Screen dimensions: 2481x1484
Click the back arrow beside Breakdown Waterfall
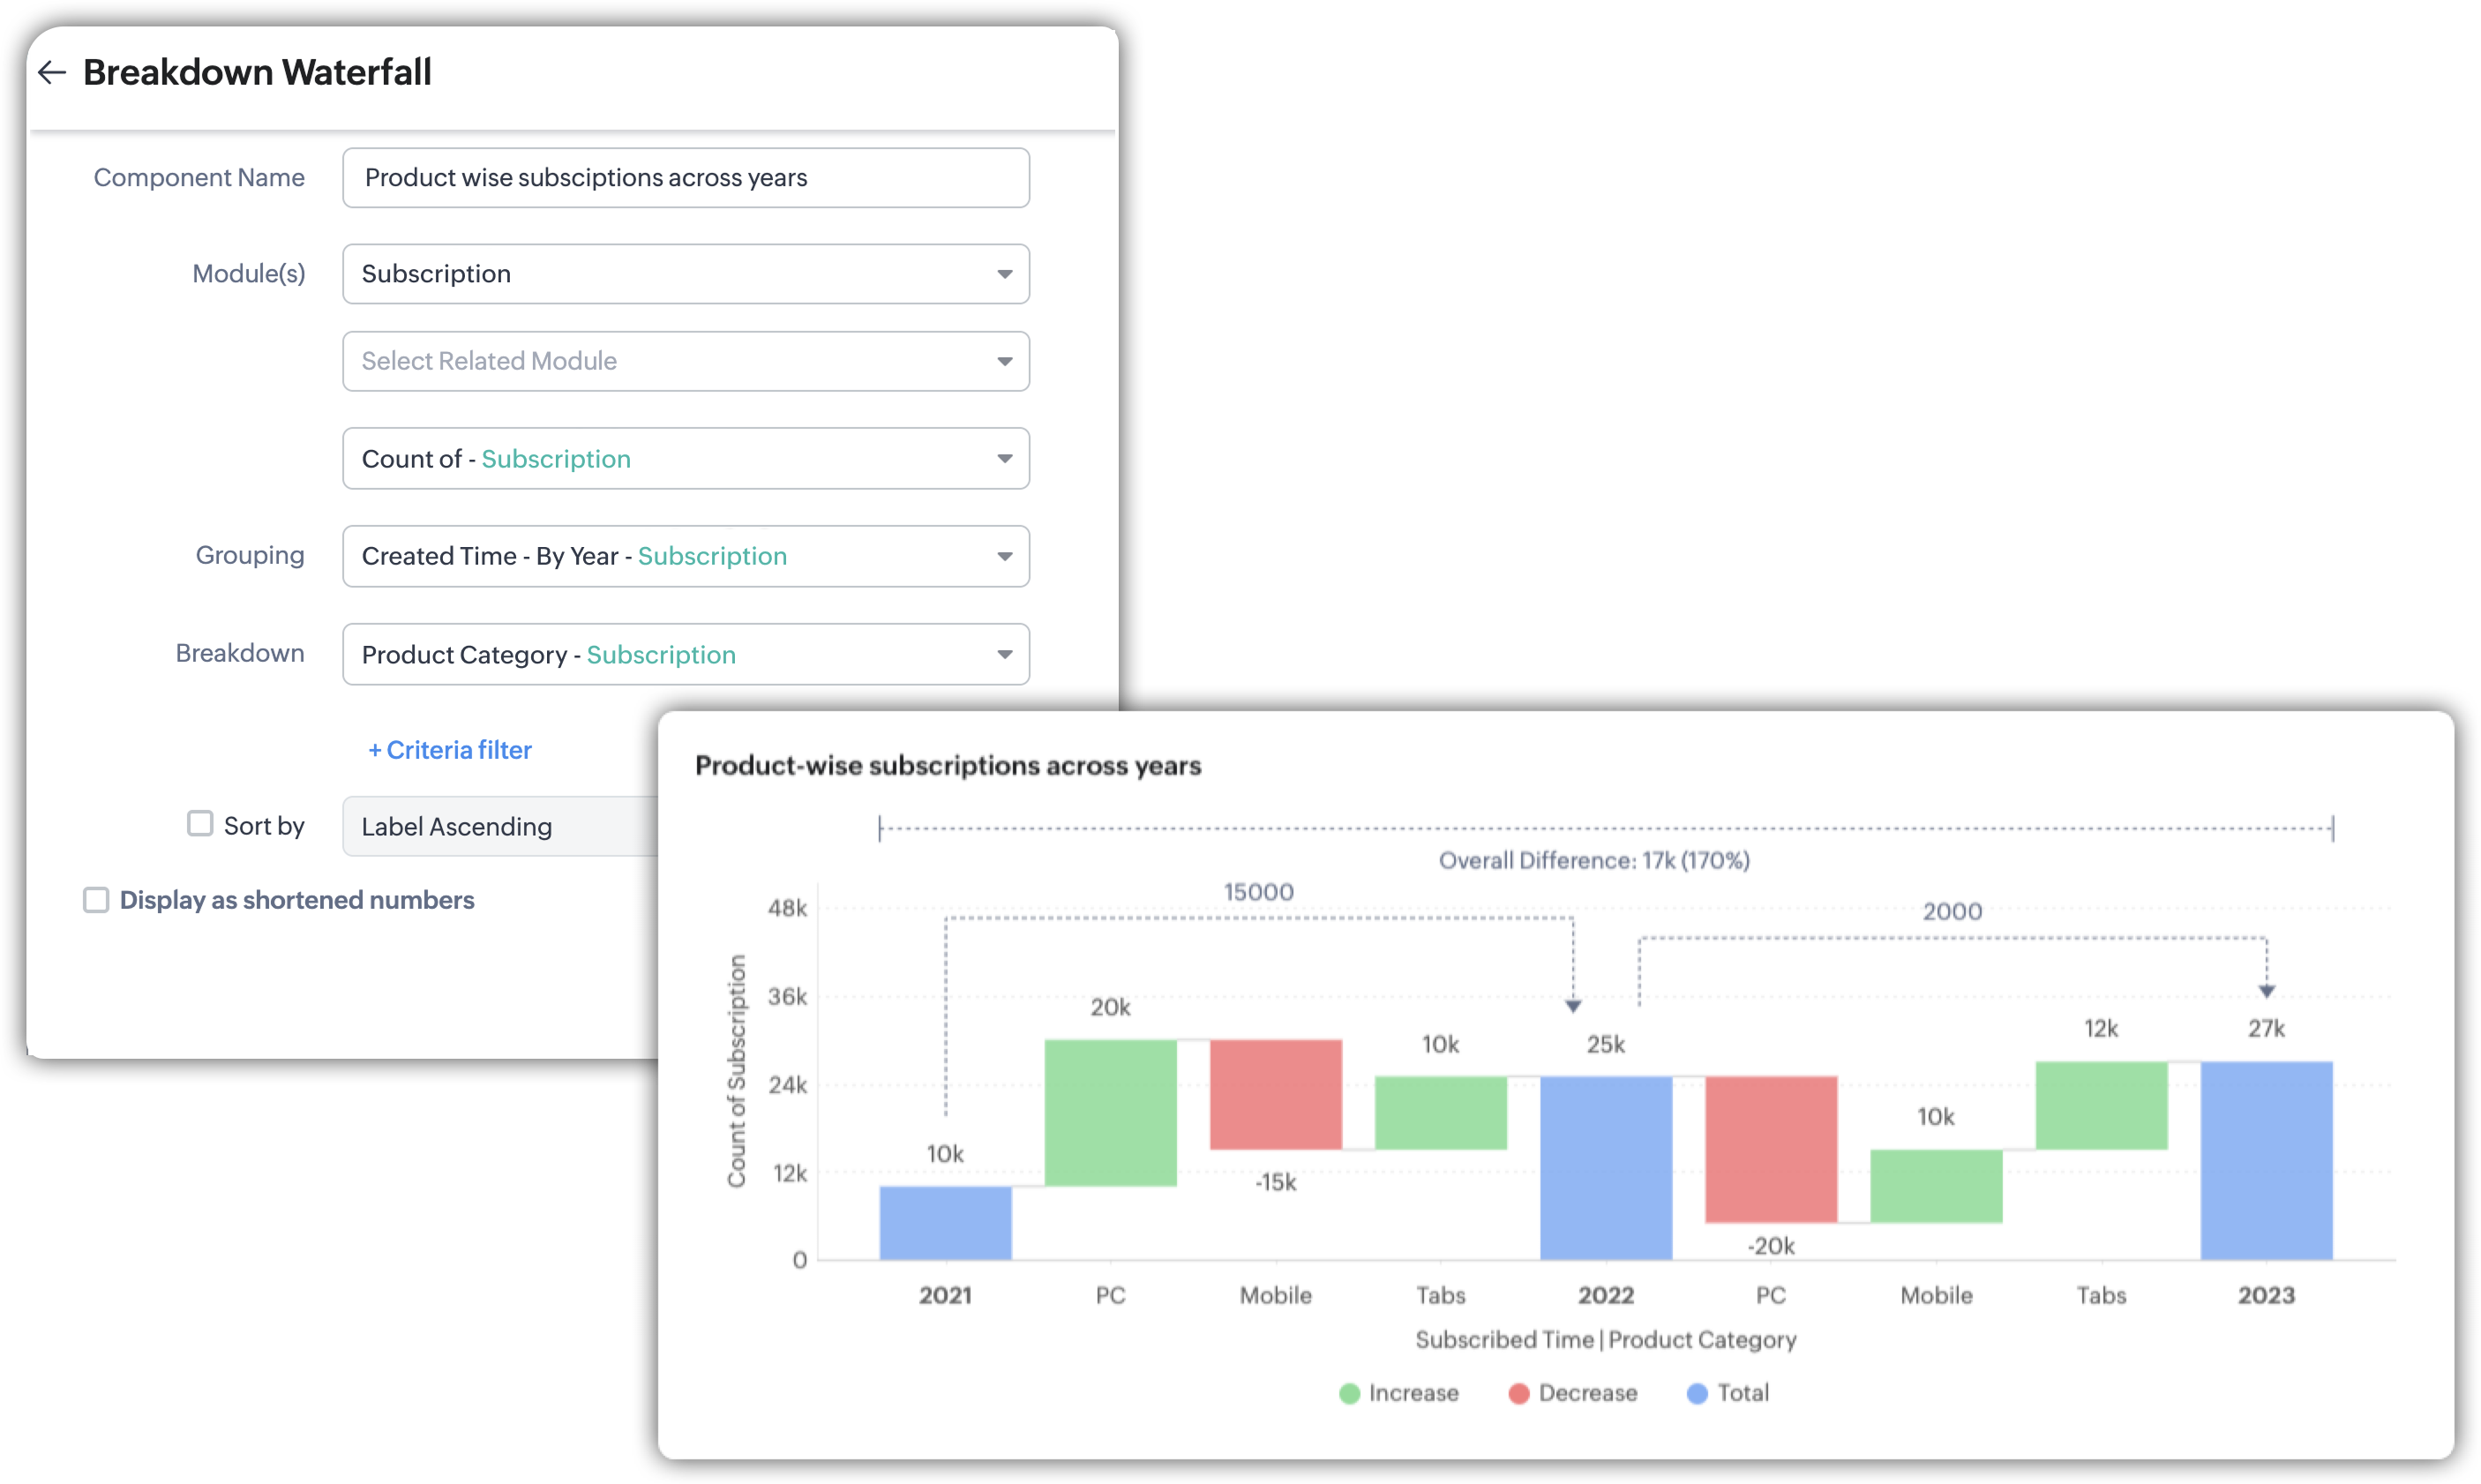tap(52, 72)
